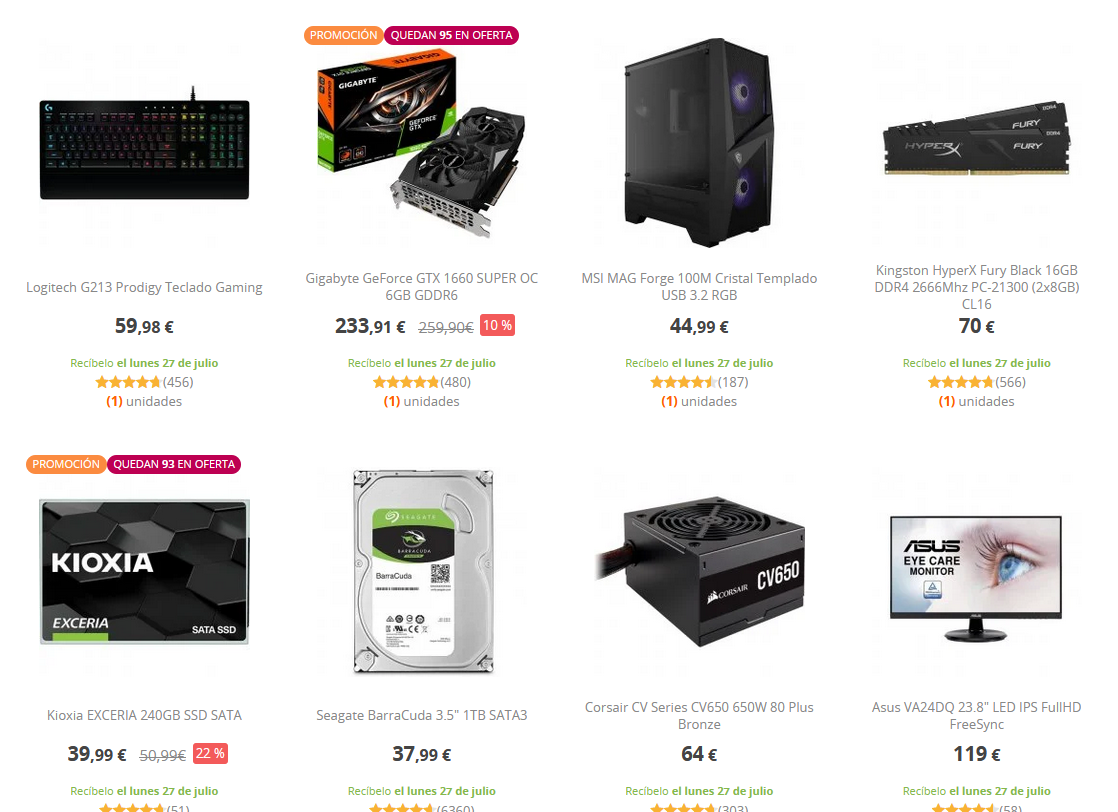1118x812 pixels.
Task: Open Kioxia EXCERIA 240GB SSD SATA link
Action: point(144,715)
